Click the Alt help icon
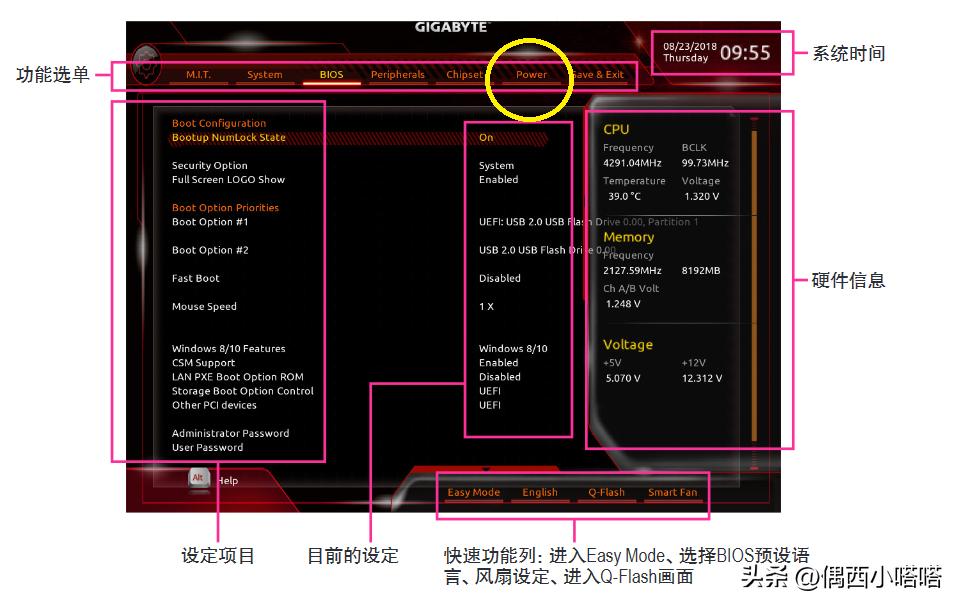960x607 pixels. 198,481
